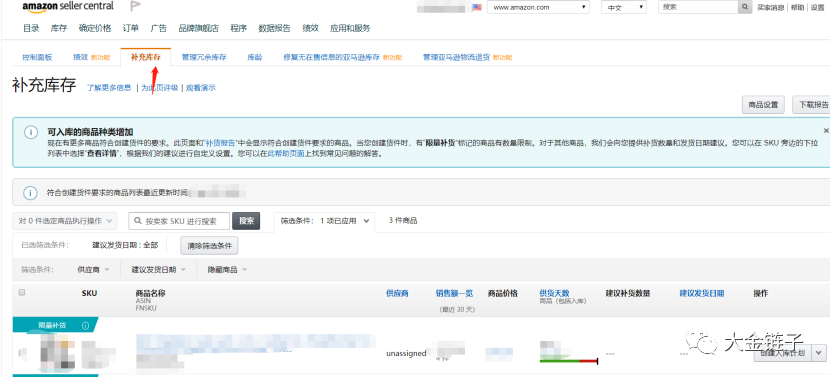Click the 商品设置 button

(763, 105)
